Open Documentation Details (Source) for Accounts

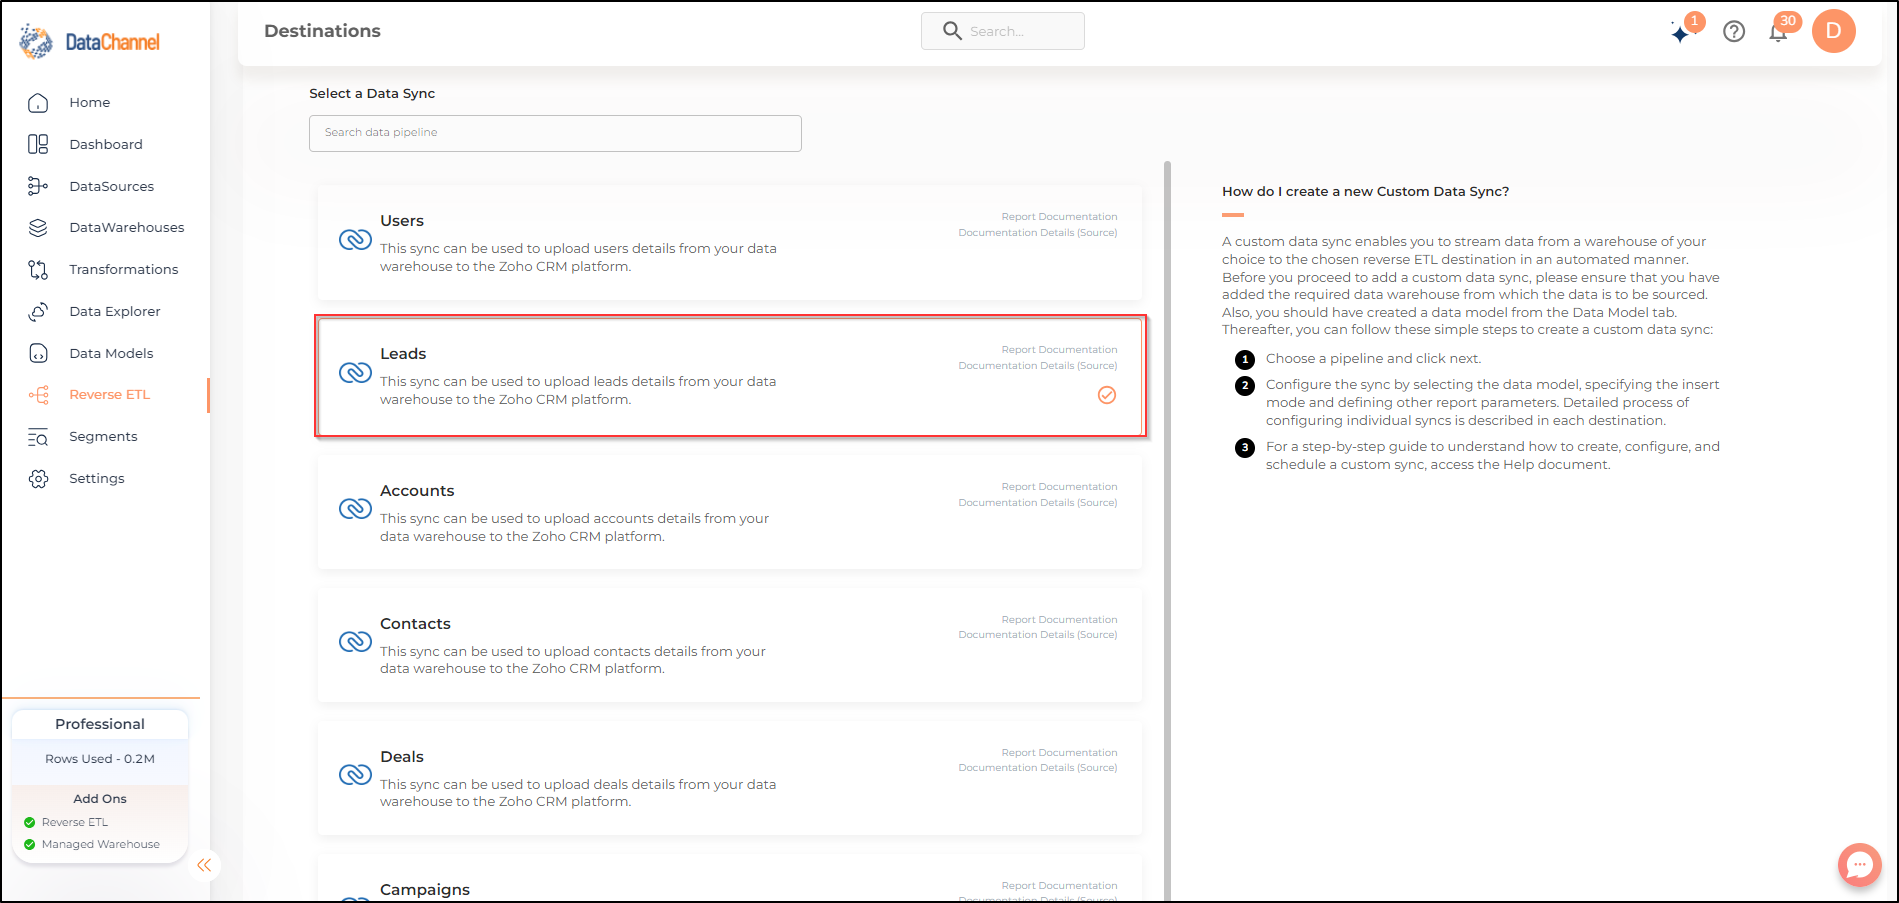pyautogui.click(x=1038, y=503)
